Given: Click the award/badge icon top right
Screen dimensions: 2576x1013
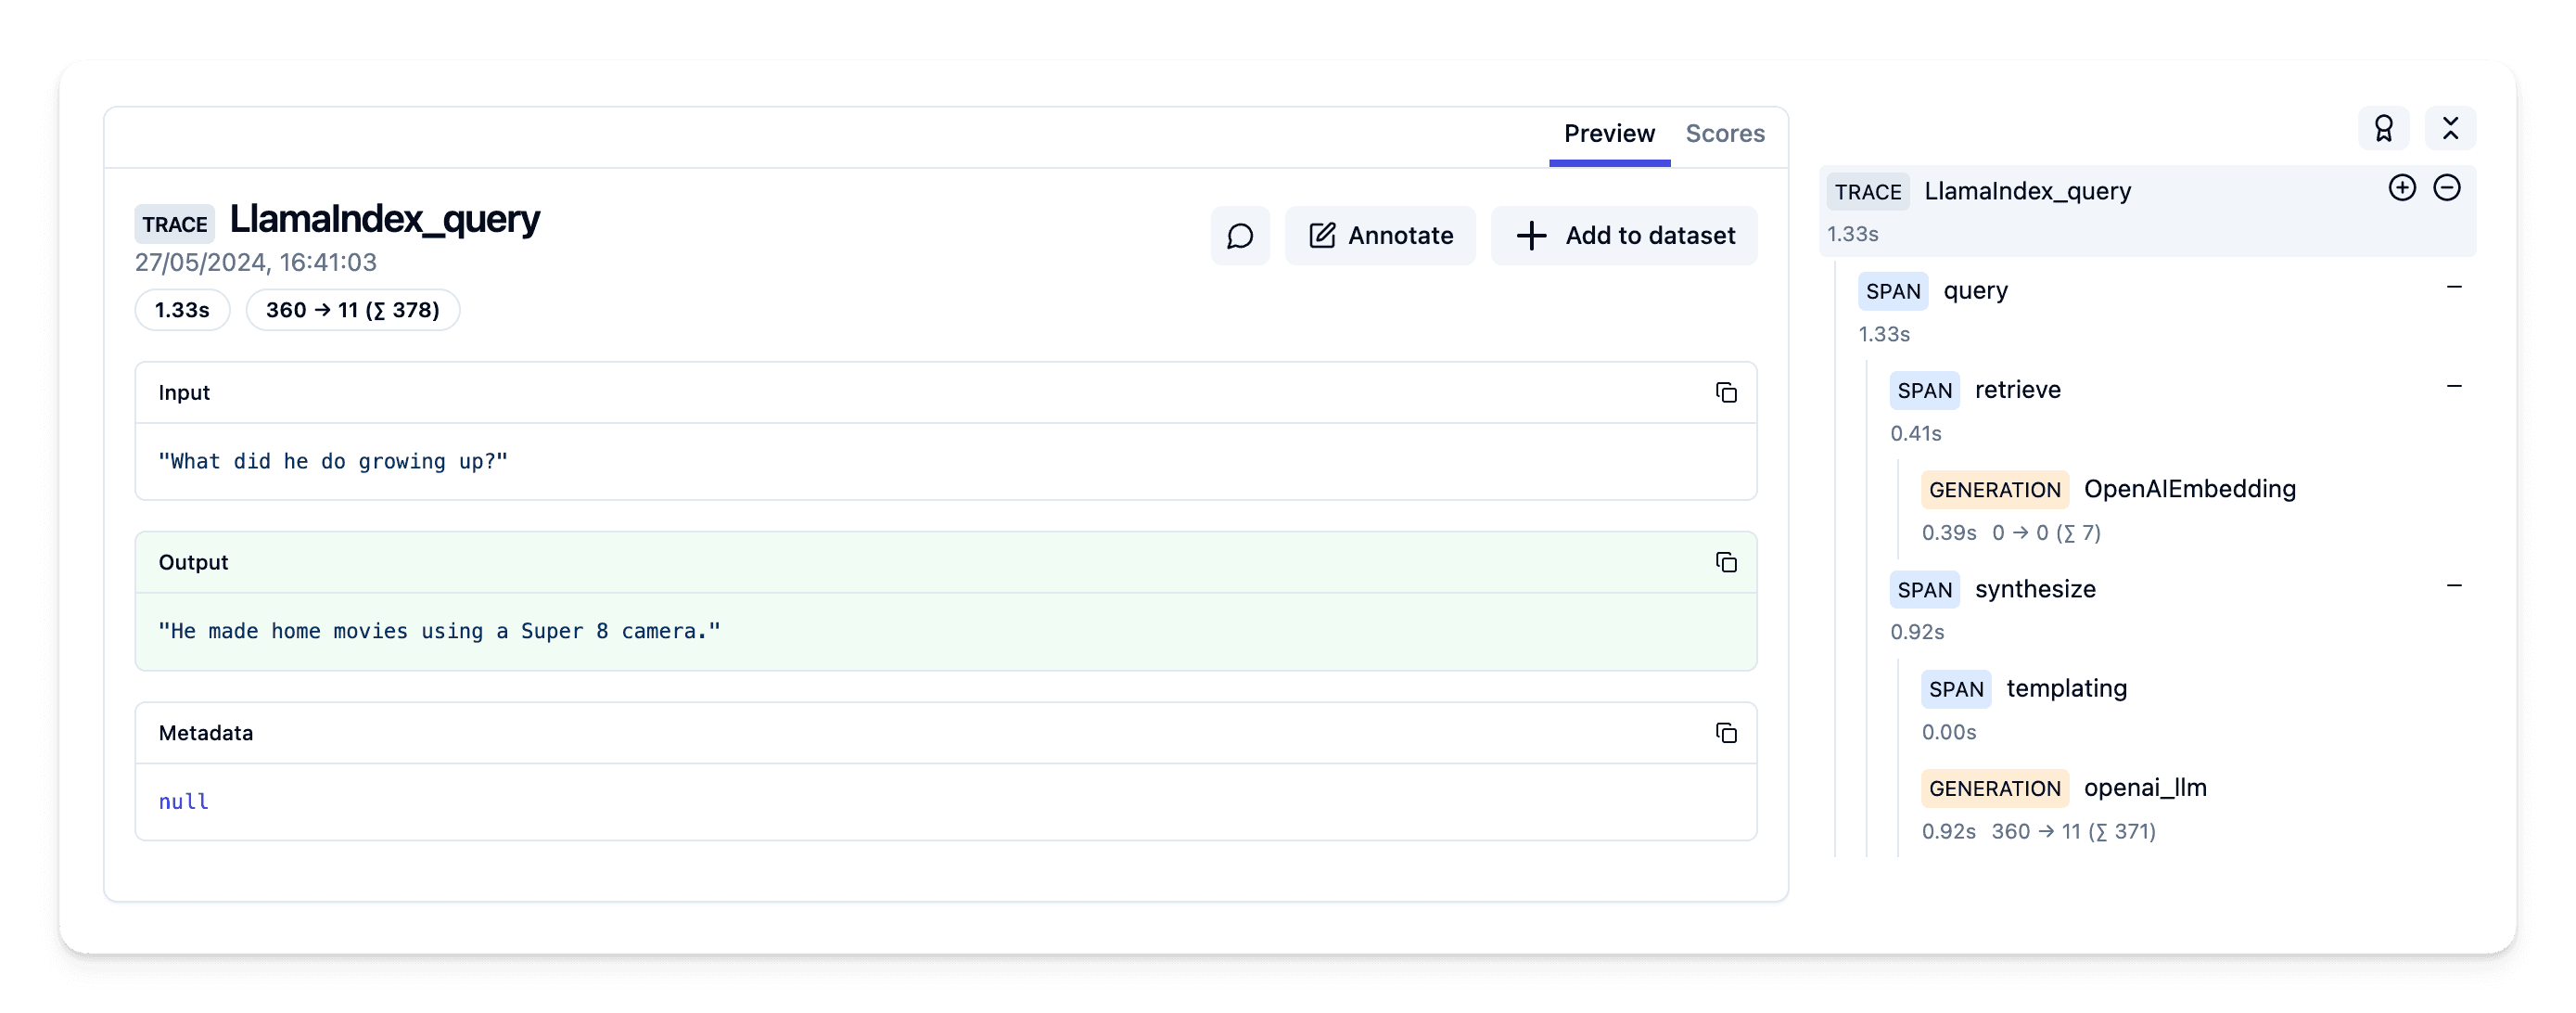Looking at the screenshot, I should (2383, 128).
